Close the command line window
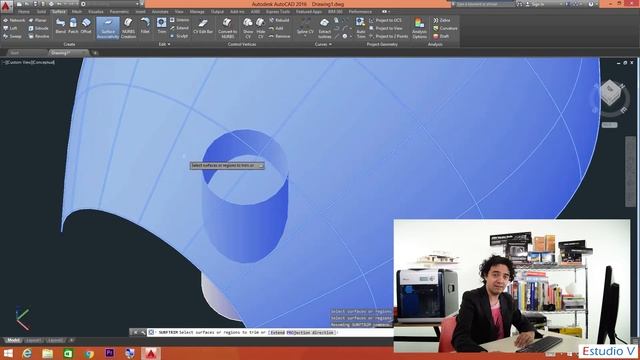 (x=135, y=332)
